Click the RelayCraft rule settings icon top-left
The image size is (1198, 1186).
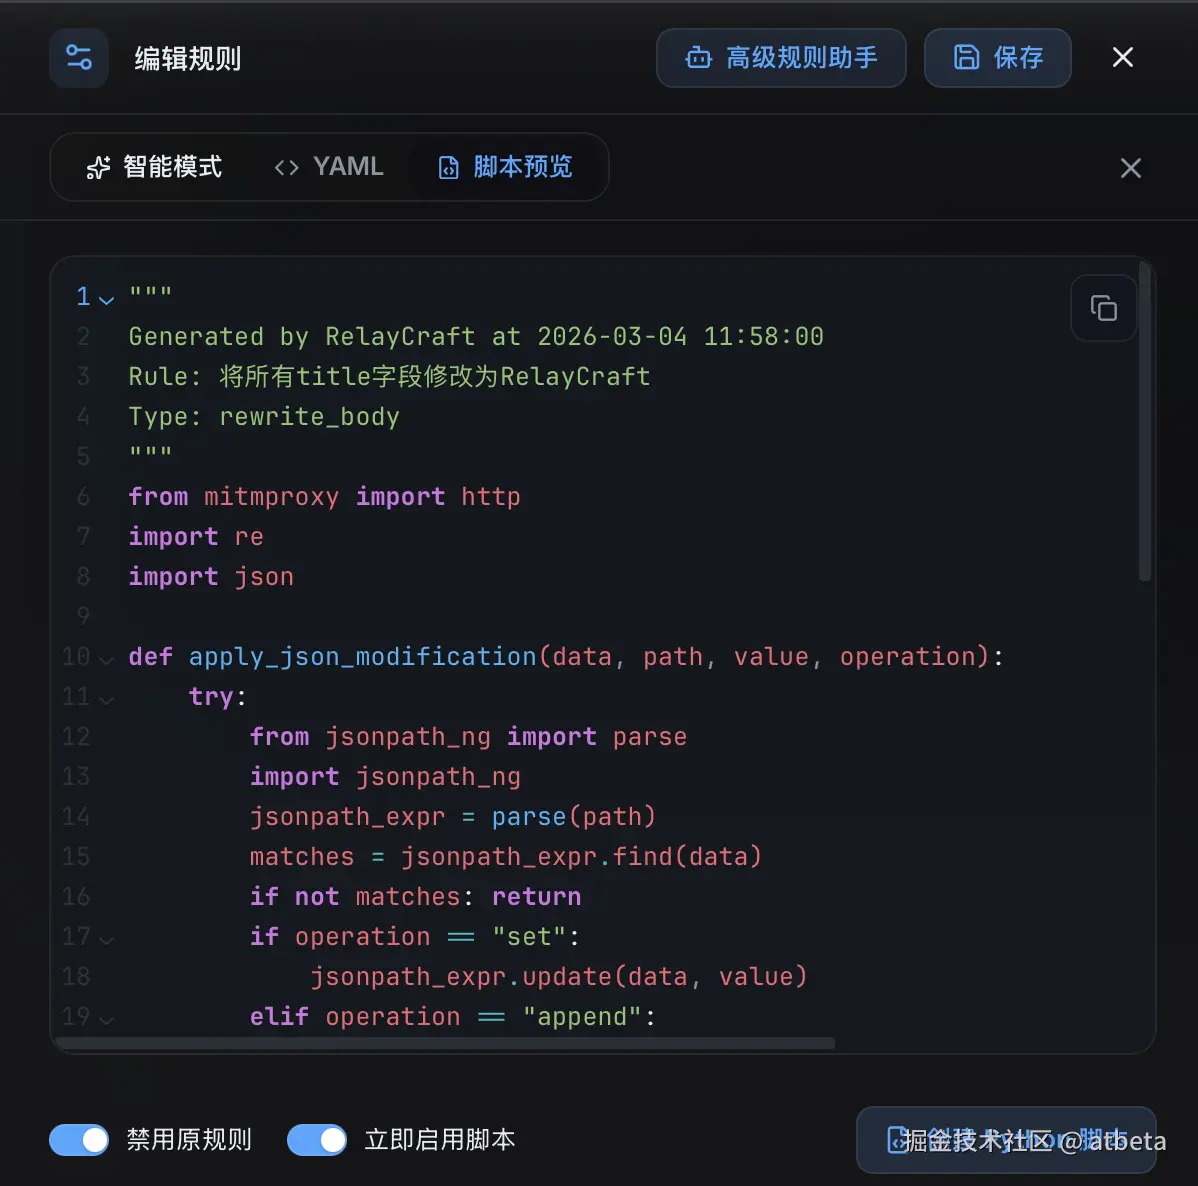pyautogui.click(x=78, y=57)
